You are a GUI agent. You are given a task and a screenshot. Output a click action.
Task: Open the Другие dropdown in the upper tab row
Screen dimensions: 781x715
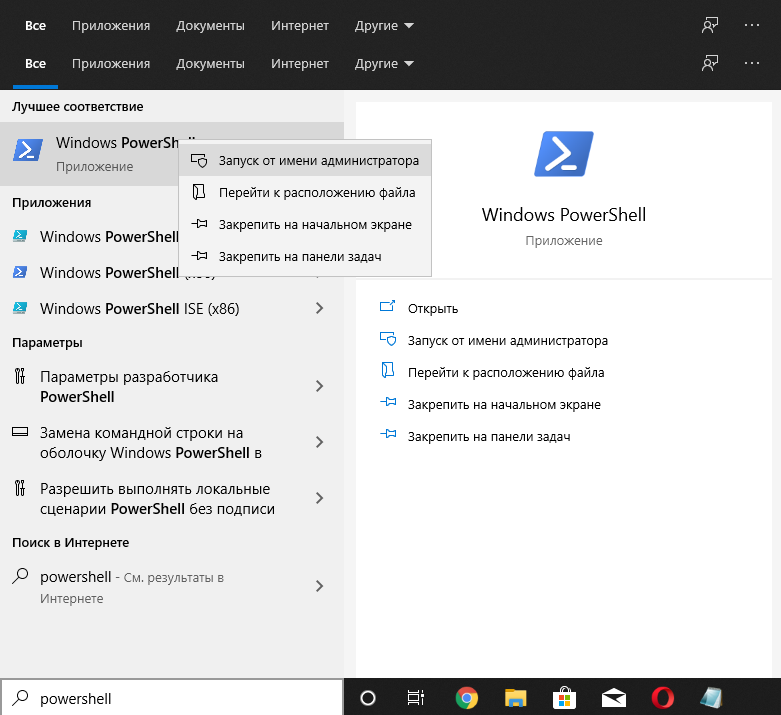click(x=384, y=25)
